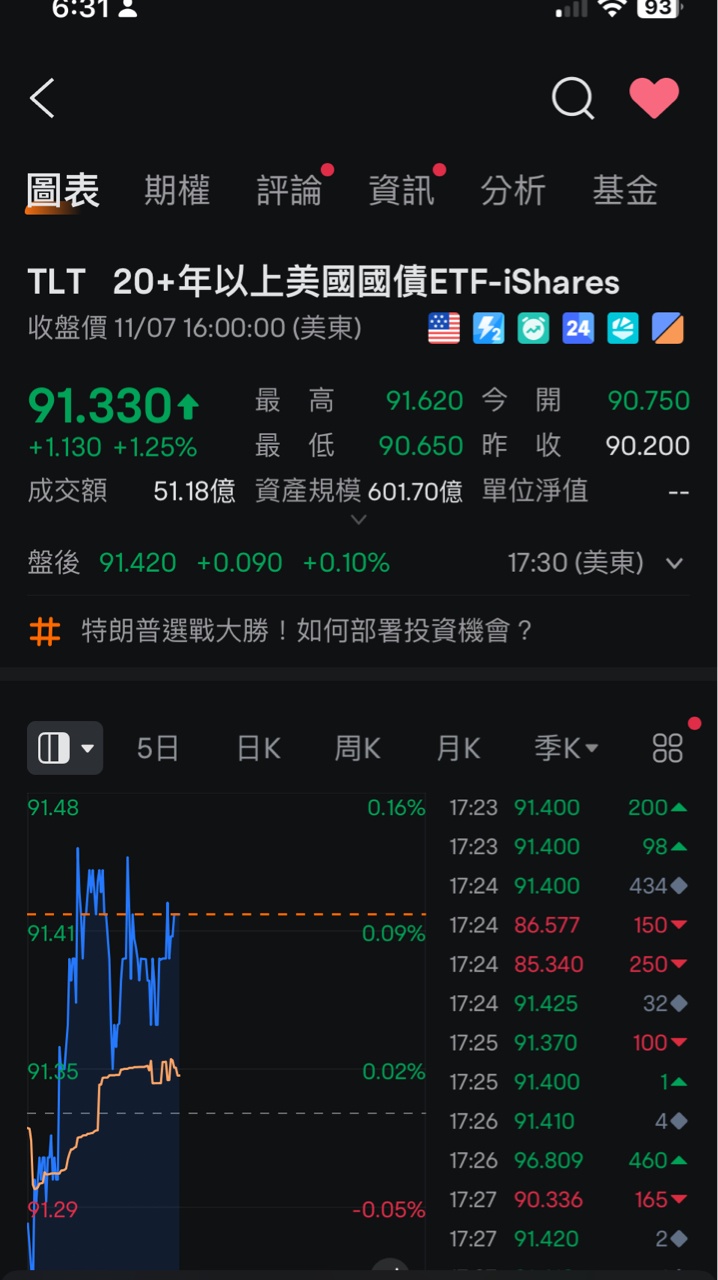Select the 17:26 91.410 trade row
The width and height of the screenshot is (718, 1280).
pyautogui.click(x=568, y=1121)
